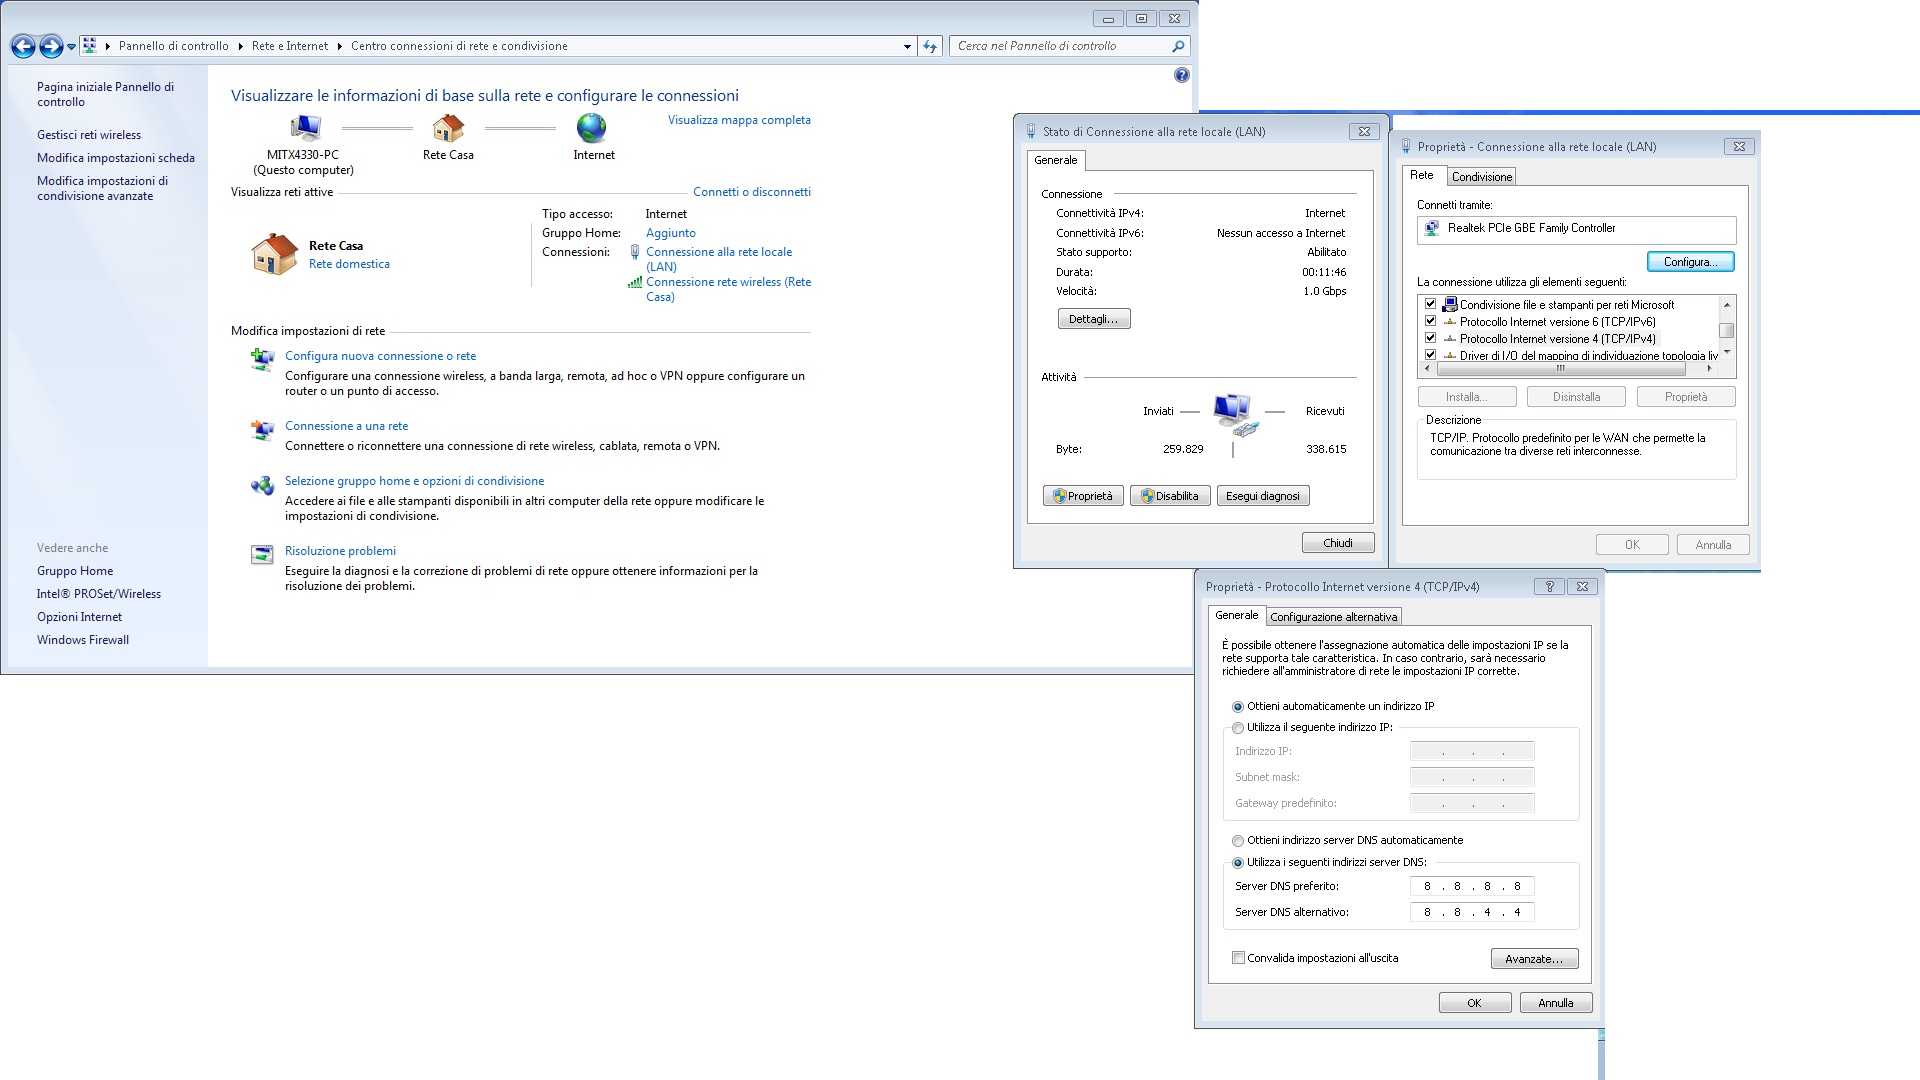
Task: Select Generale tab in TCP/IPv4 properties
Action: [1237, 615]
